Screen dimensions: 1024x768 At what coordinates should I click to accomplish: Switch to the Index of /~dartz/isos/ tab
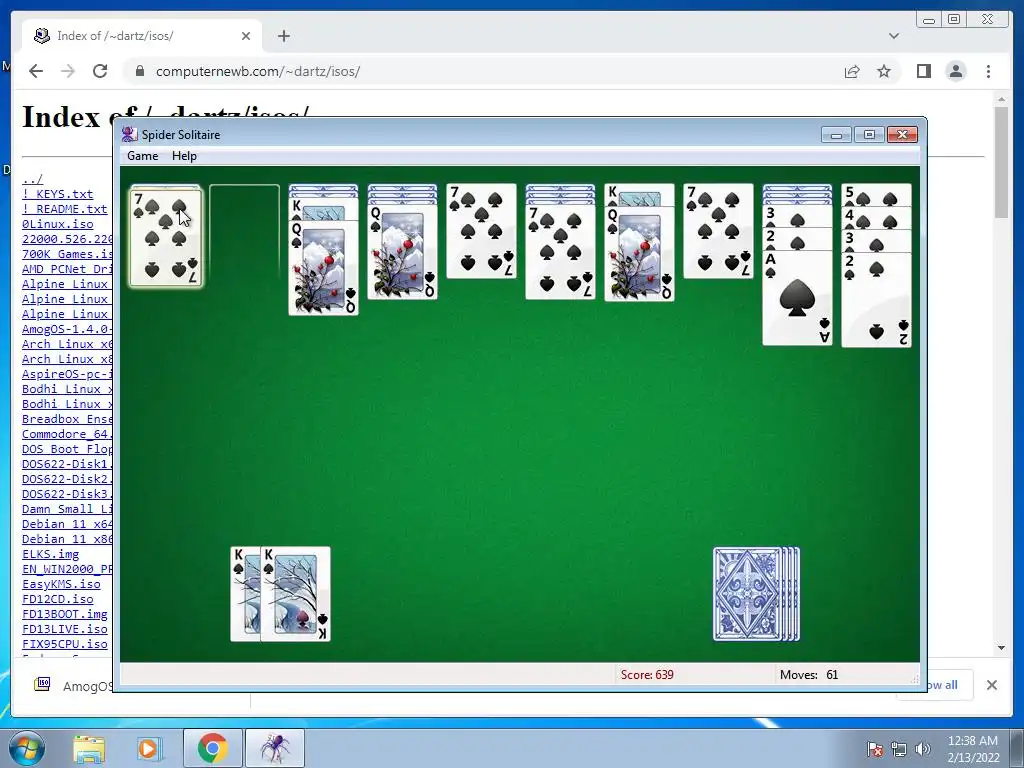coord(142,36)
